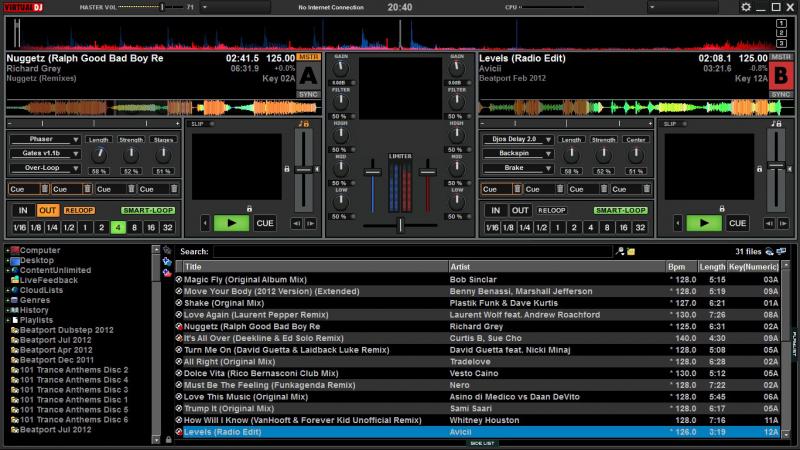Toggle SYNC on deck B
The width and height of the screenshot is (800, 450).
click(781, 94)
